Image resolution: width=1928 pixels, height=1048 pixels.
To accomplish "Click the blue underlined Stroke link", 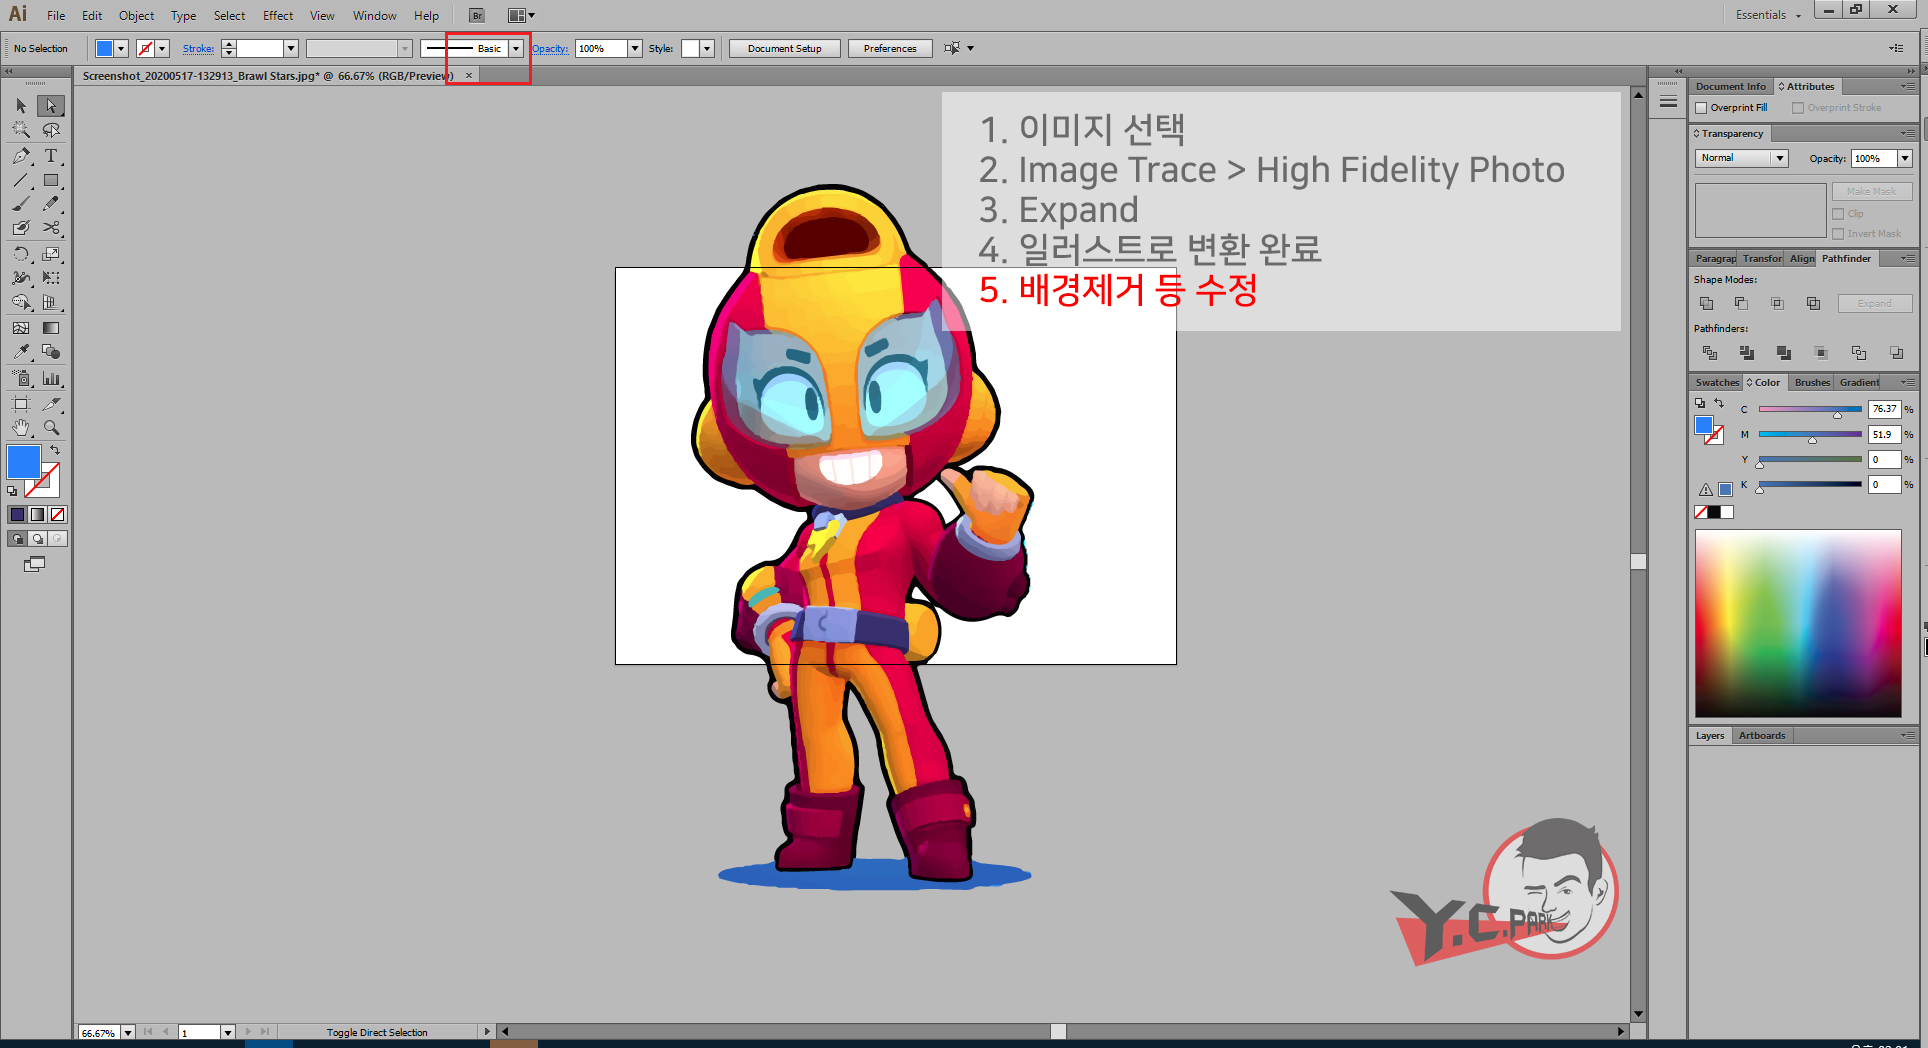I will [198, 48].
